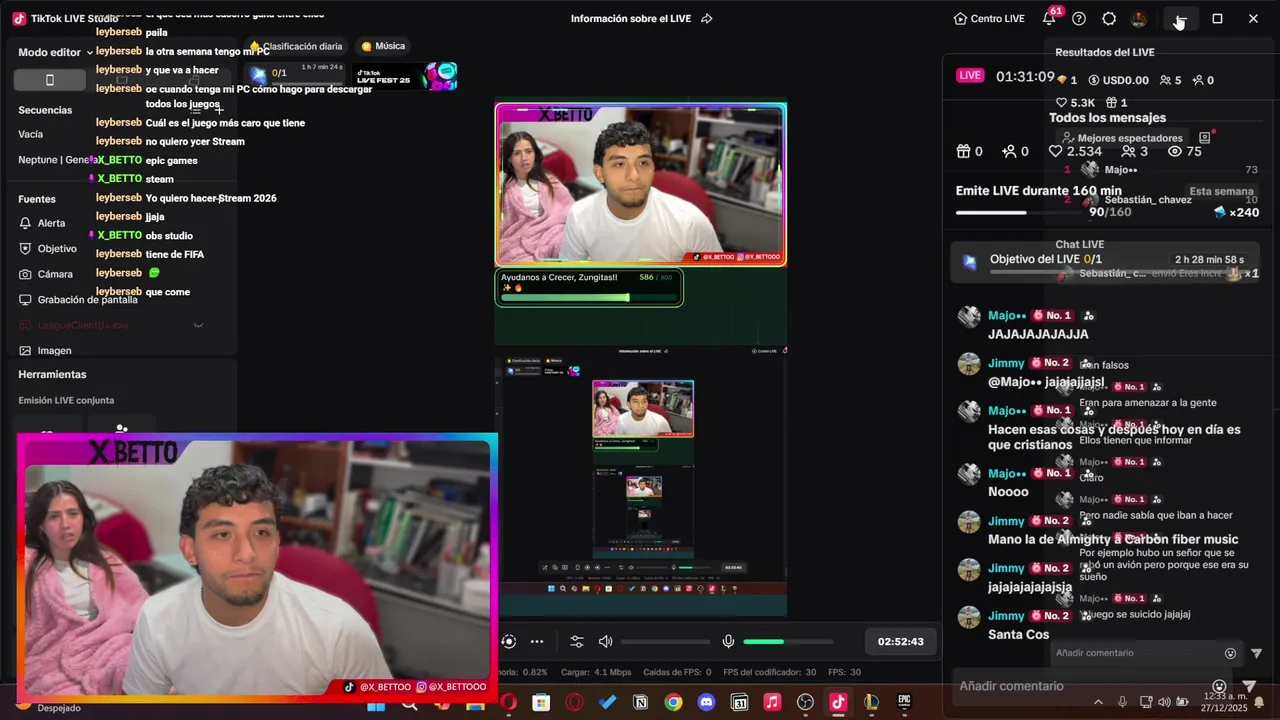Open Mejores espectadores panel
Viewport: 1280px width, 720px height.
point(1122,138)
